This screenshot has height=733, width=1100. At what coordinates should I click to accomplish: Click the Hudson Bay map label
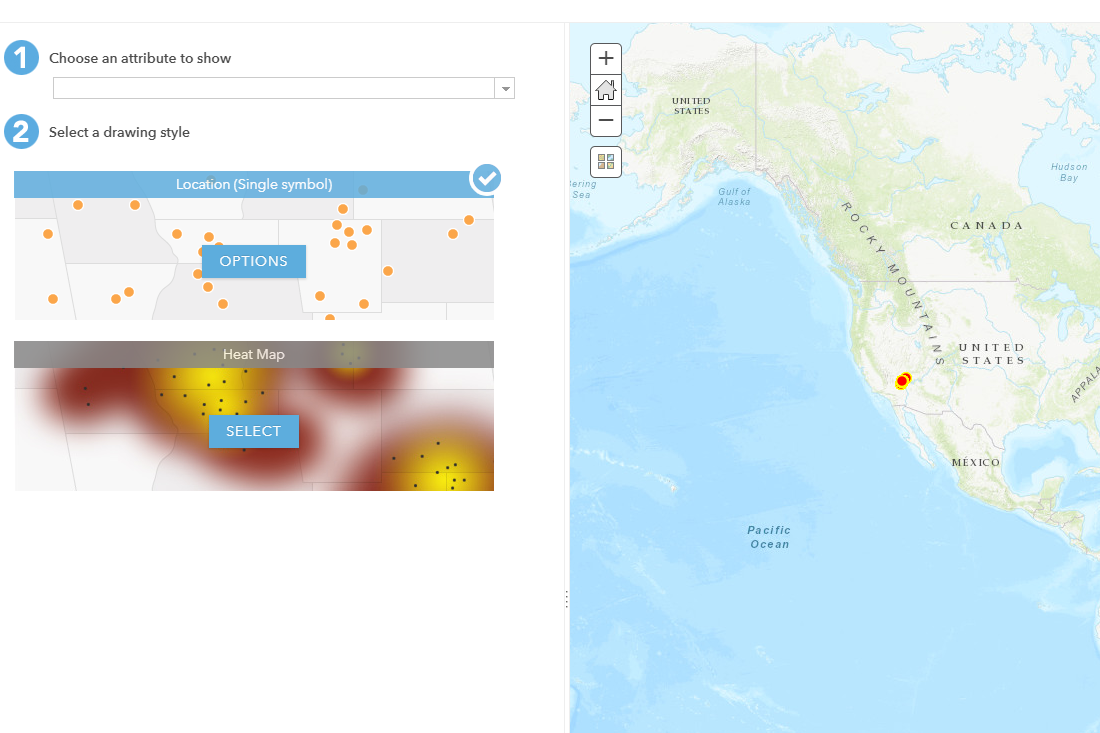(1068, 172)
